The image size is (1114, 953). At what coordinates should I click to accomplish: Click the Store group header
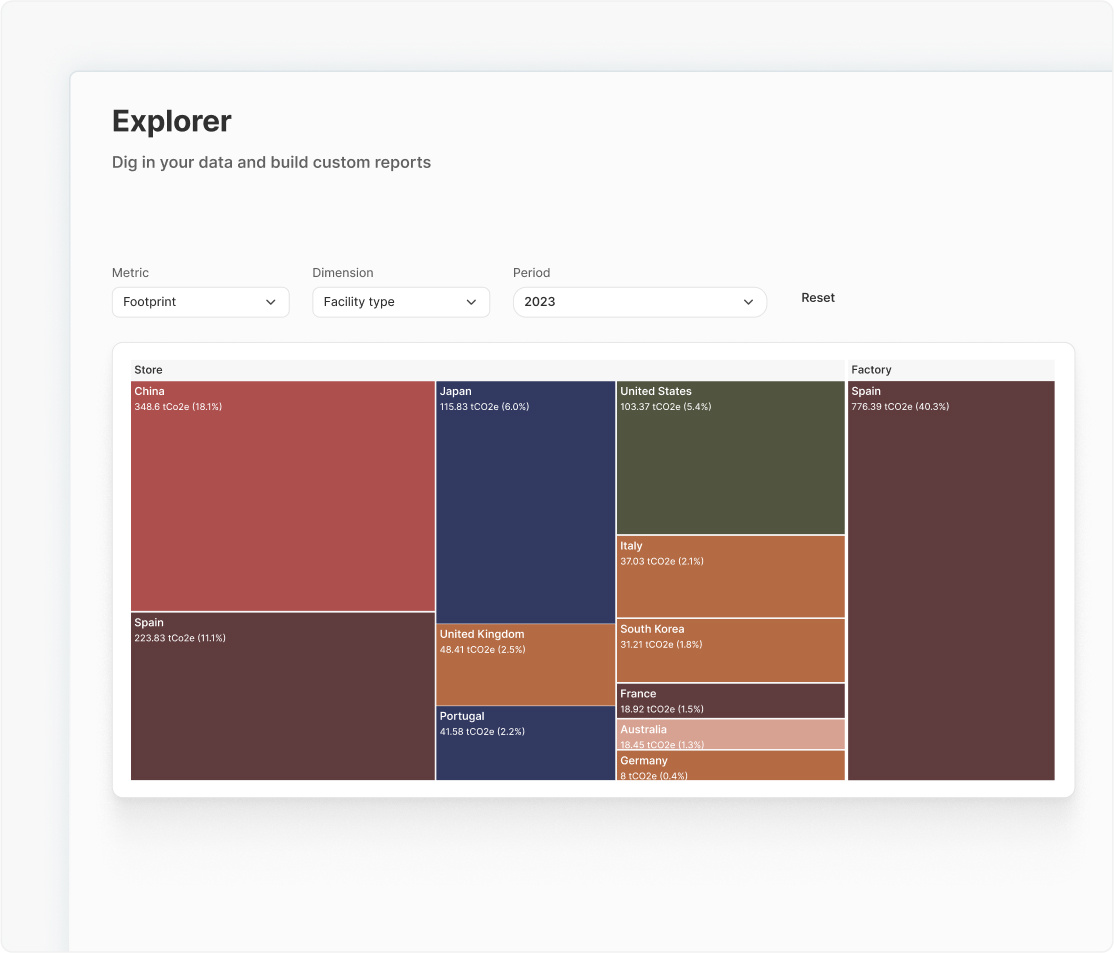pyautogui.click(x=487, y=370)
